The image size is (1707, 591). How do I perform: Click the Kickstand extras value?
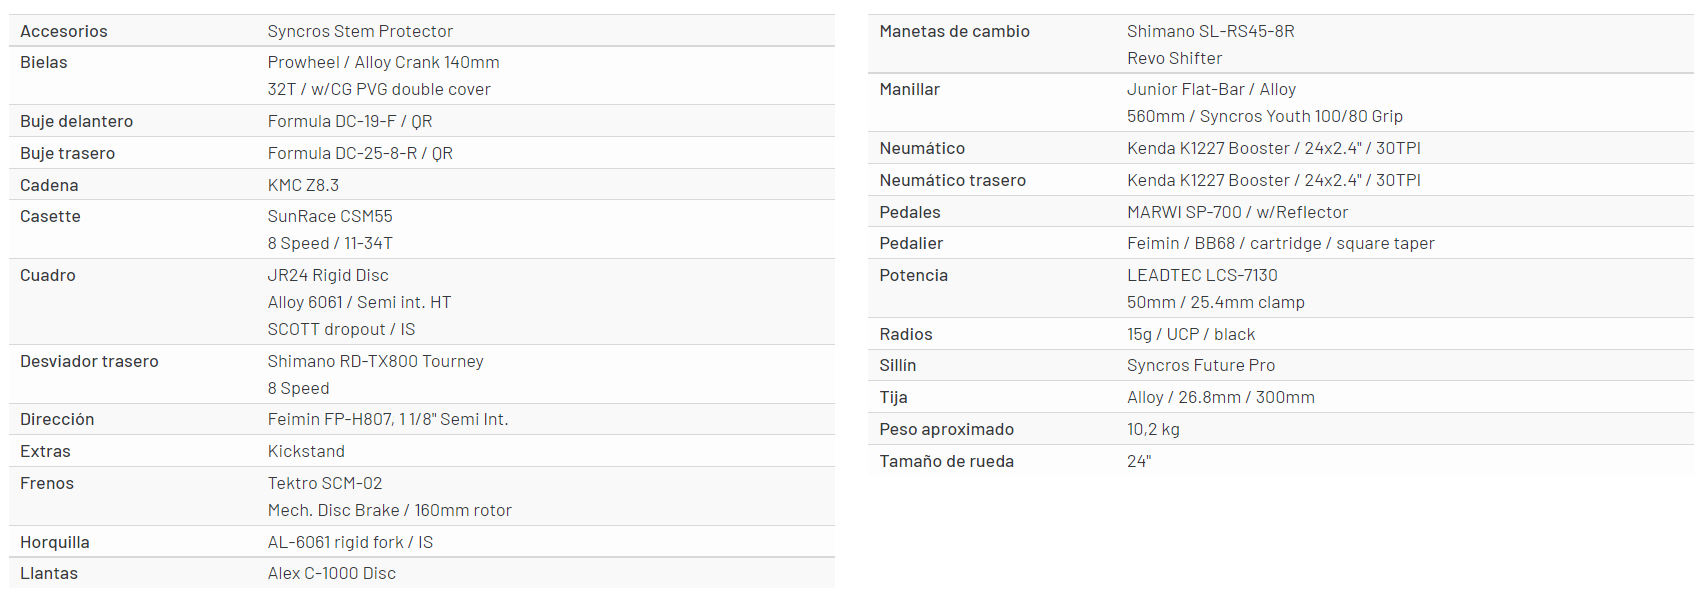coord(306,451)
